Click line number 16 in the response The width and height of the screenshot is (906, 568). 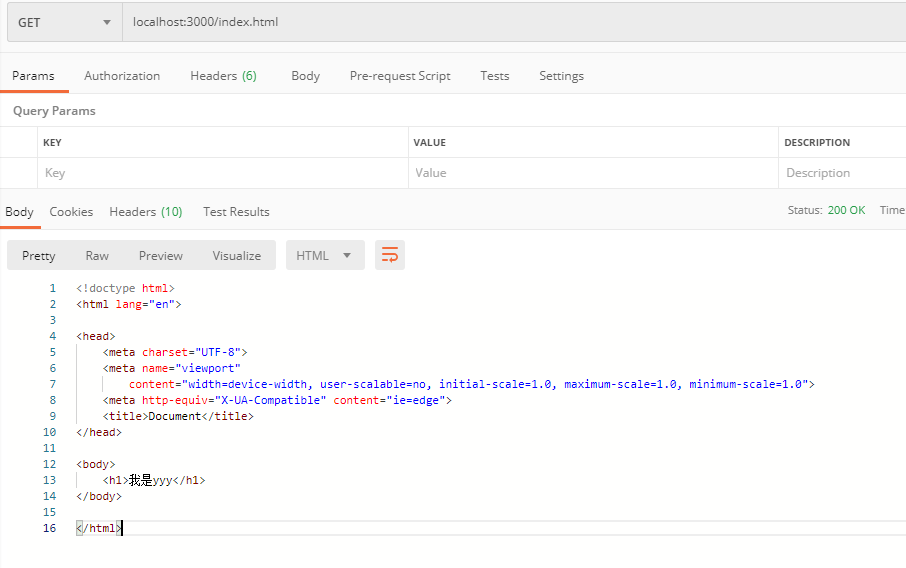(x=50, y=528)
